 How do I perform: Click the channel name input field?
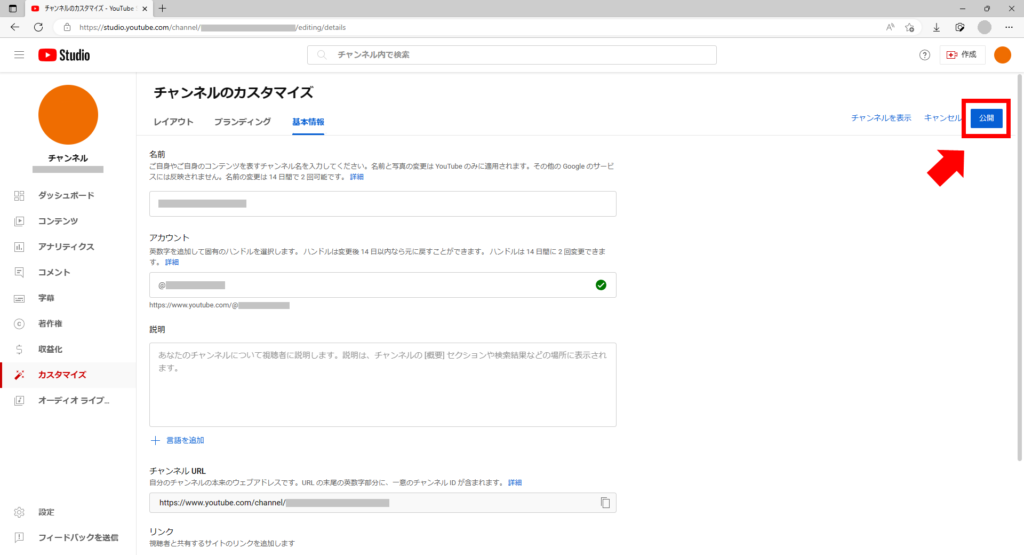tap(383, 204)
